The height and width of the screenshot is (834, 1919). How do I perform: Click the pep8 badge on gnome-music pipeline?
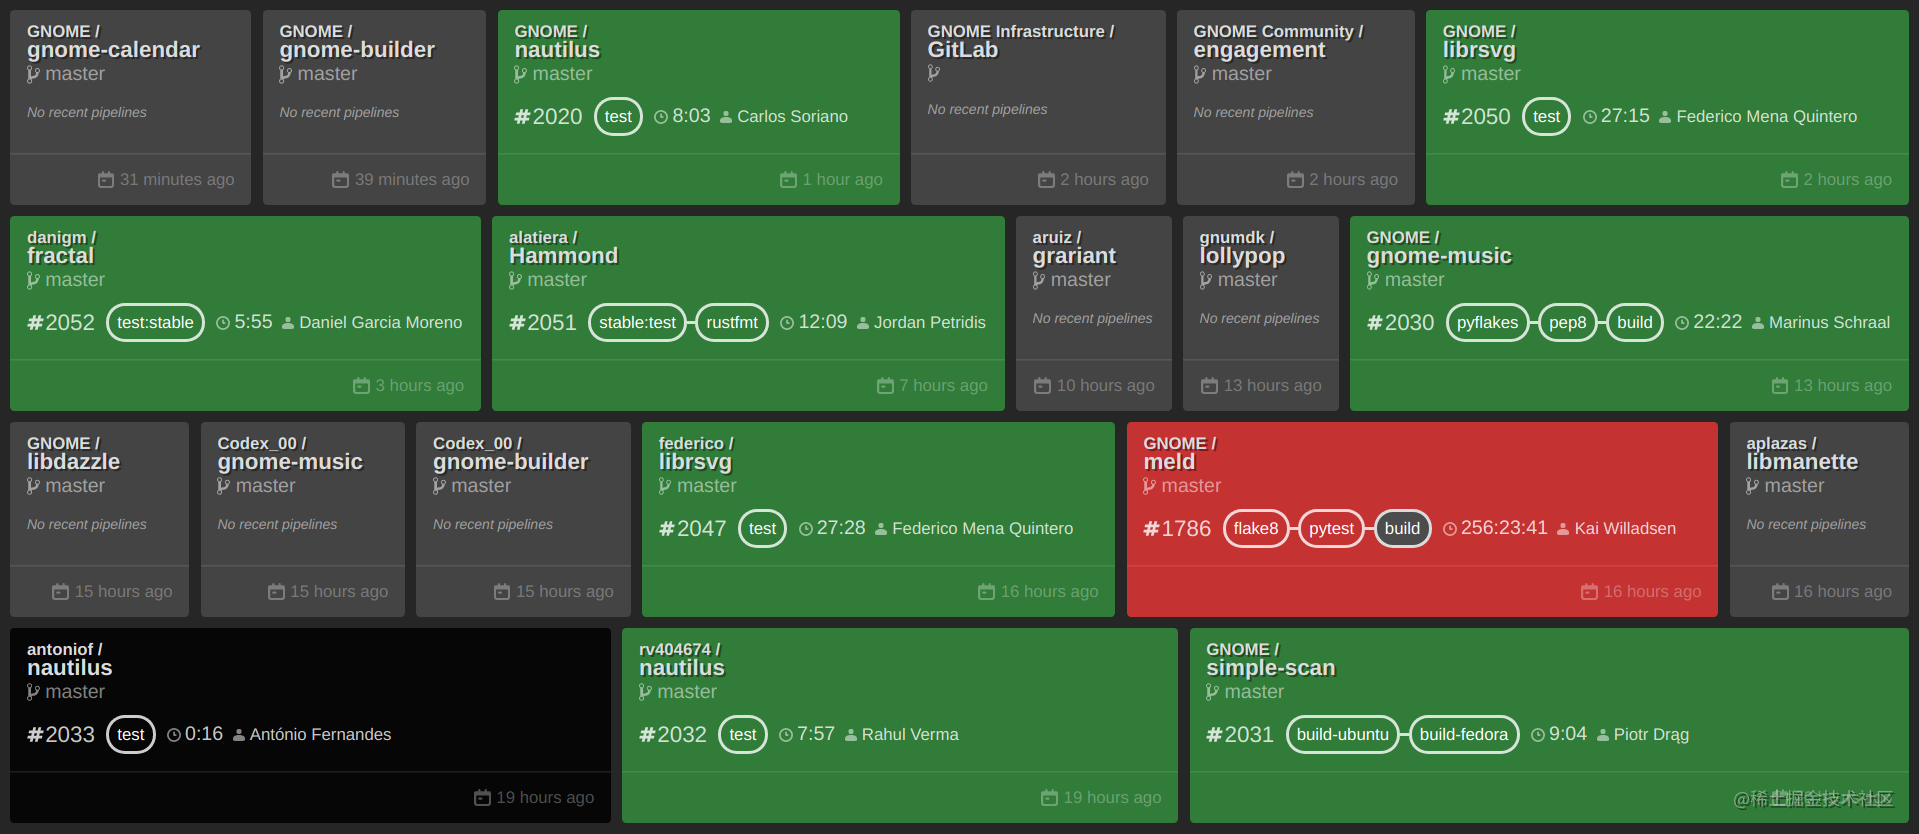coord(1567,322)
